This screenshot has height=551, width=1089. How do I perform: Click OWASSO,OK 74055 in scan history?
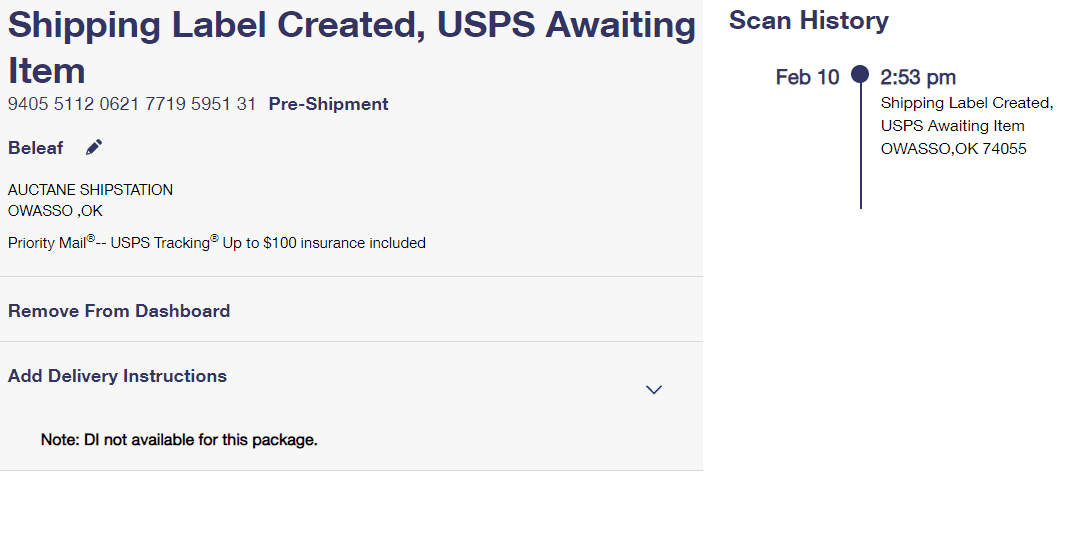click(x=954, y=149)
